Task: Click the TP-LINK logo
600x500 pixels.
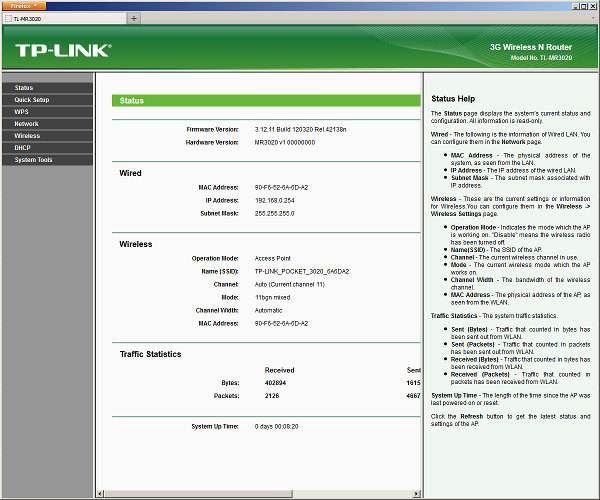Action: point(62,49)
